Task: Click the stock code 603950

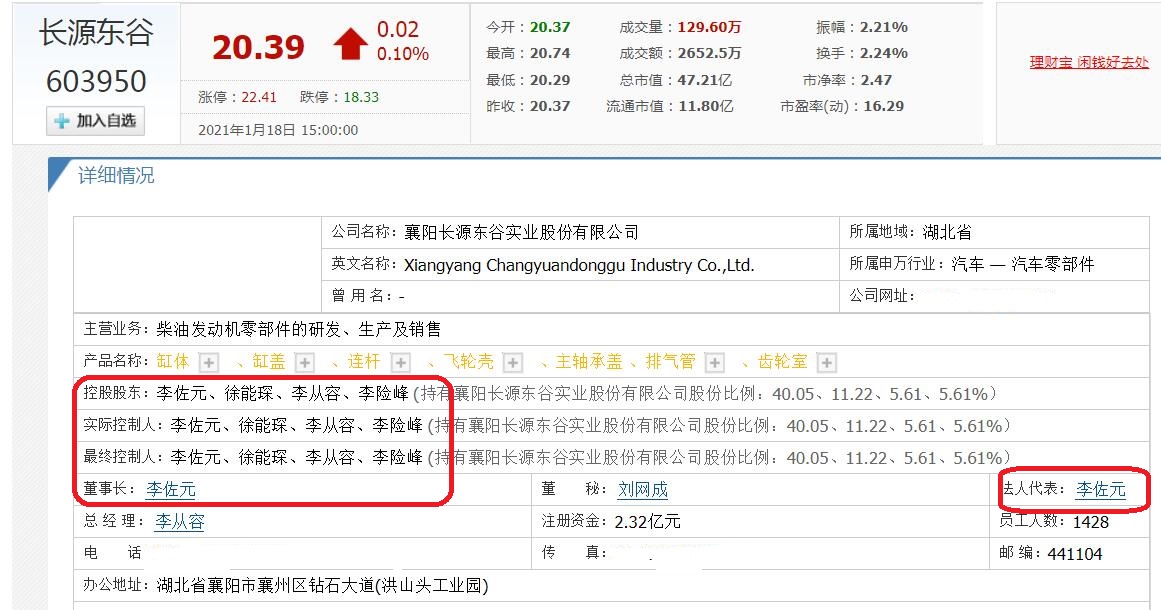Action: point(96,81)
